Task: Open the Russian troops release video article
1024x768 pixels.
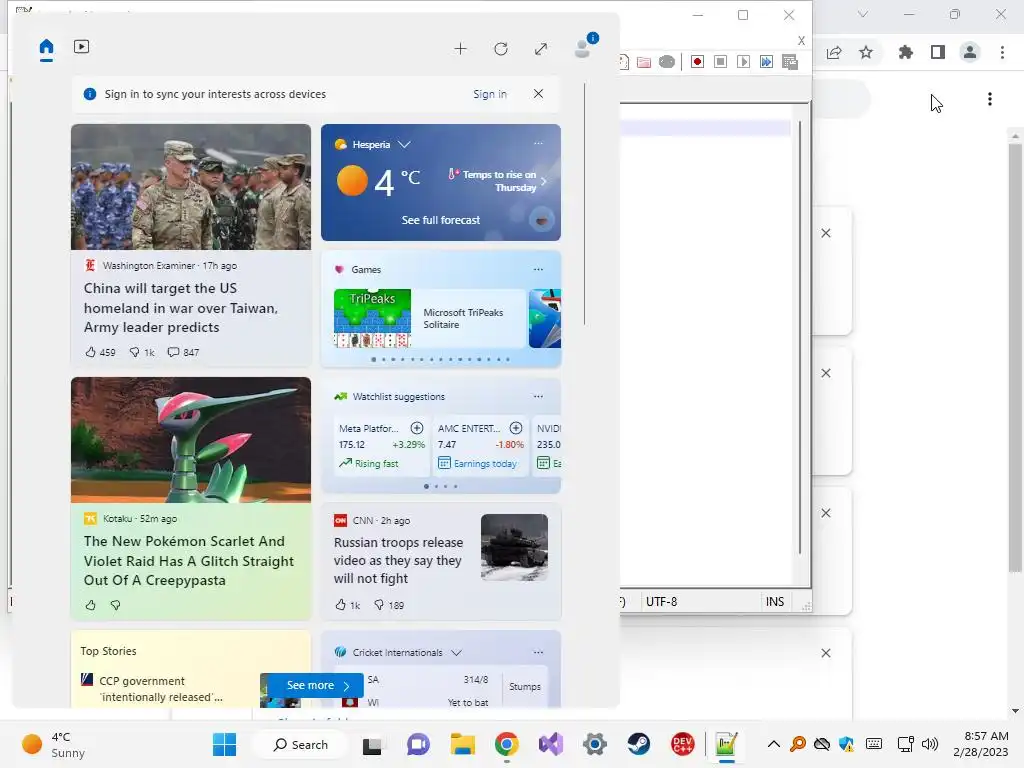Action: pyautogui.click(x=398, y=560)
